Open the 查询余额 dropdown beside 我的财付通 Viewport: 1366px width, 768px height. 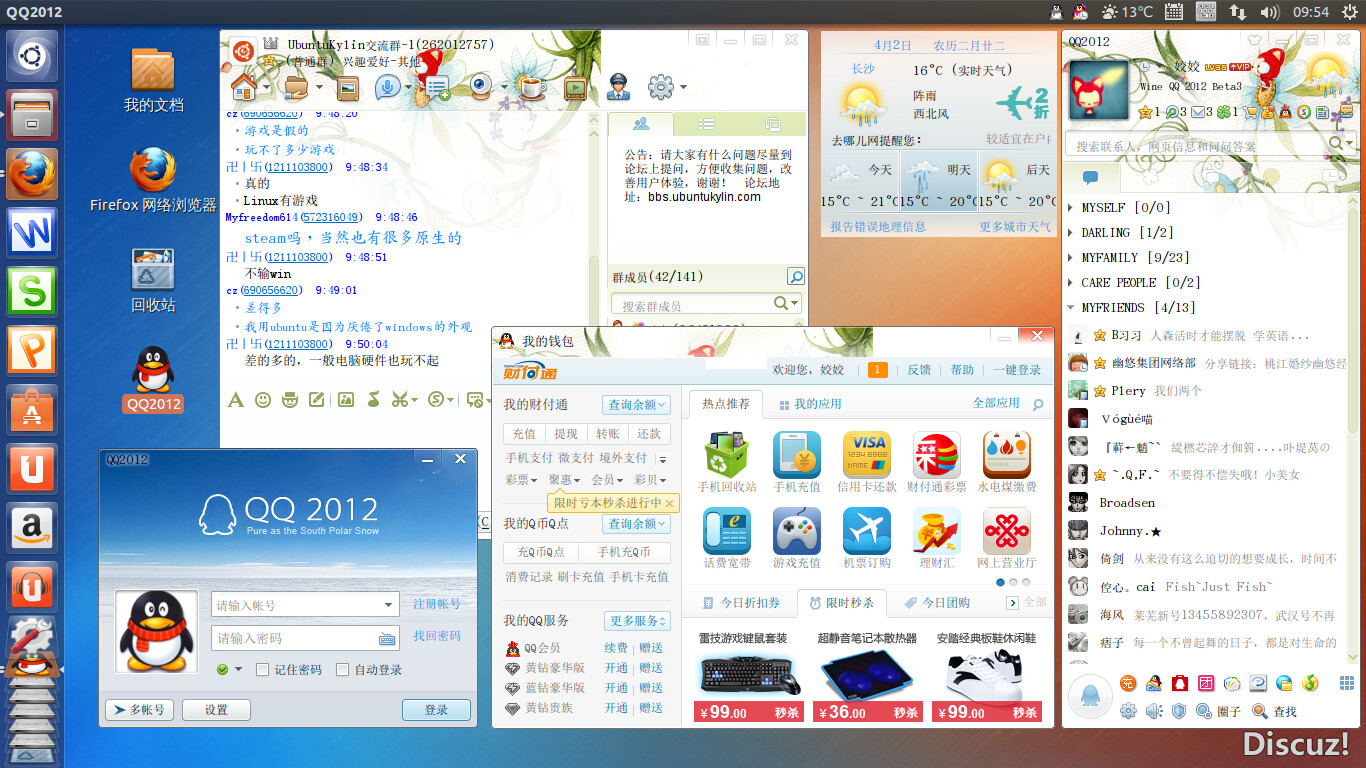pyautogui.click(x=637, y=405)
